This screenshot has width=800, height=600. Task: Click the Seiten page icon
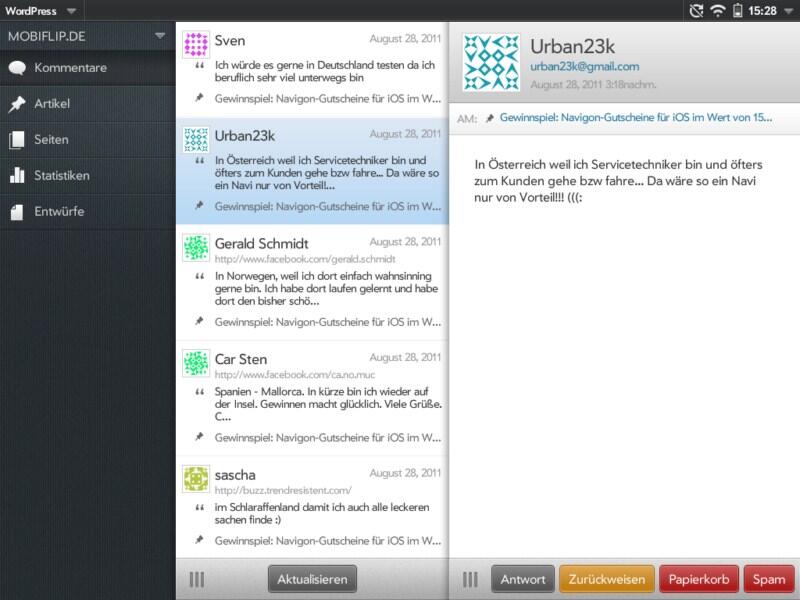(x=17, y=139)
